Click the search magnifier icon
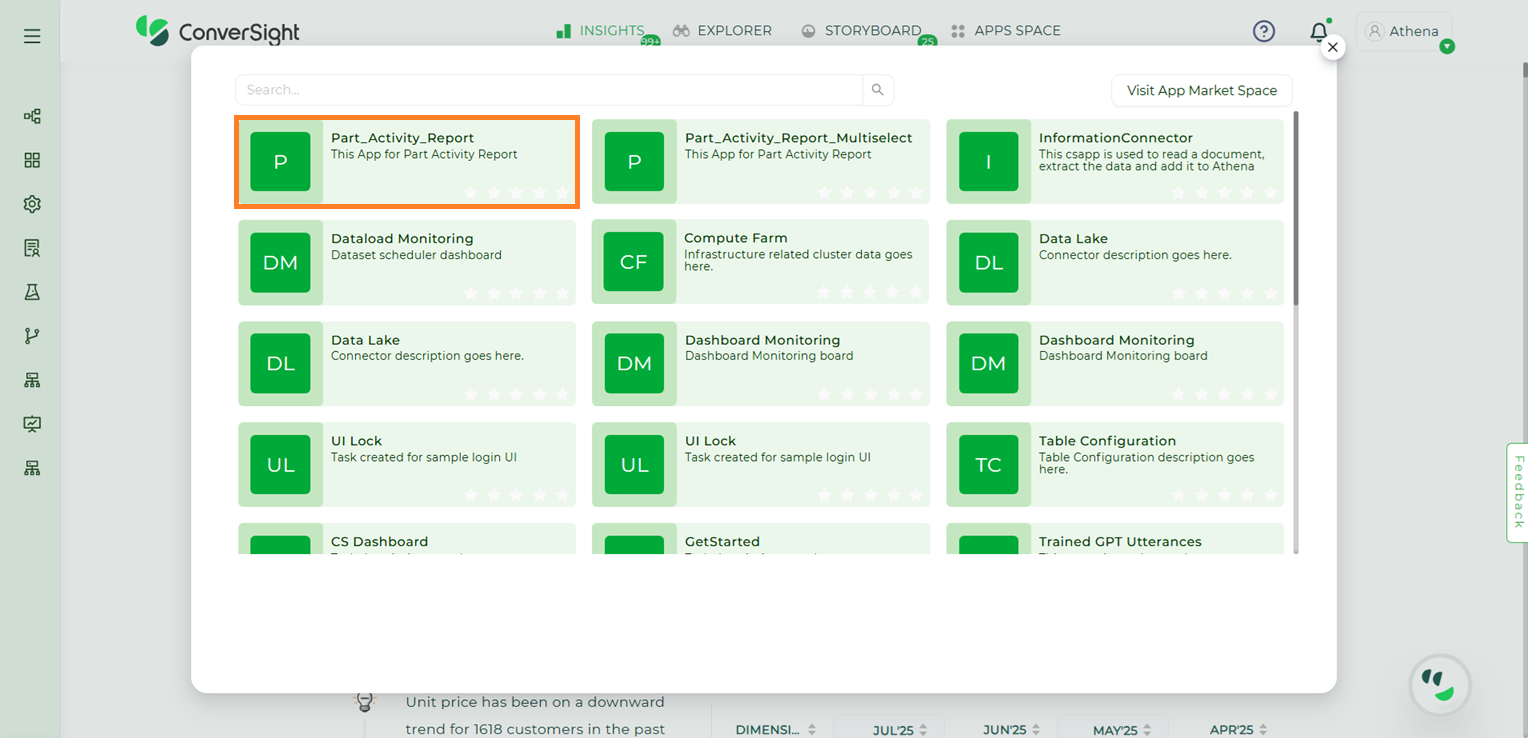This screenshot has width=1528, height=738. [x=877, y=90]
